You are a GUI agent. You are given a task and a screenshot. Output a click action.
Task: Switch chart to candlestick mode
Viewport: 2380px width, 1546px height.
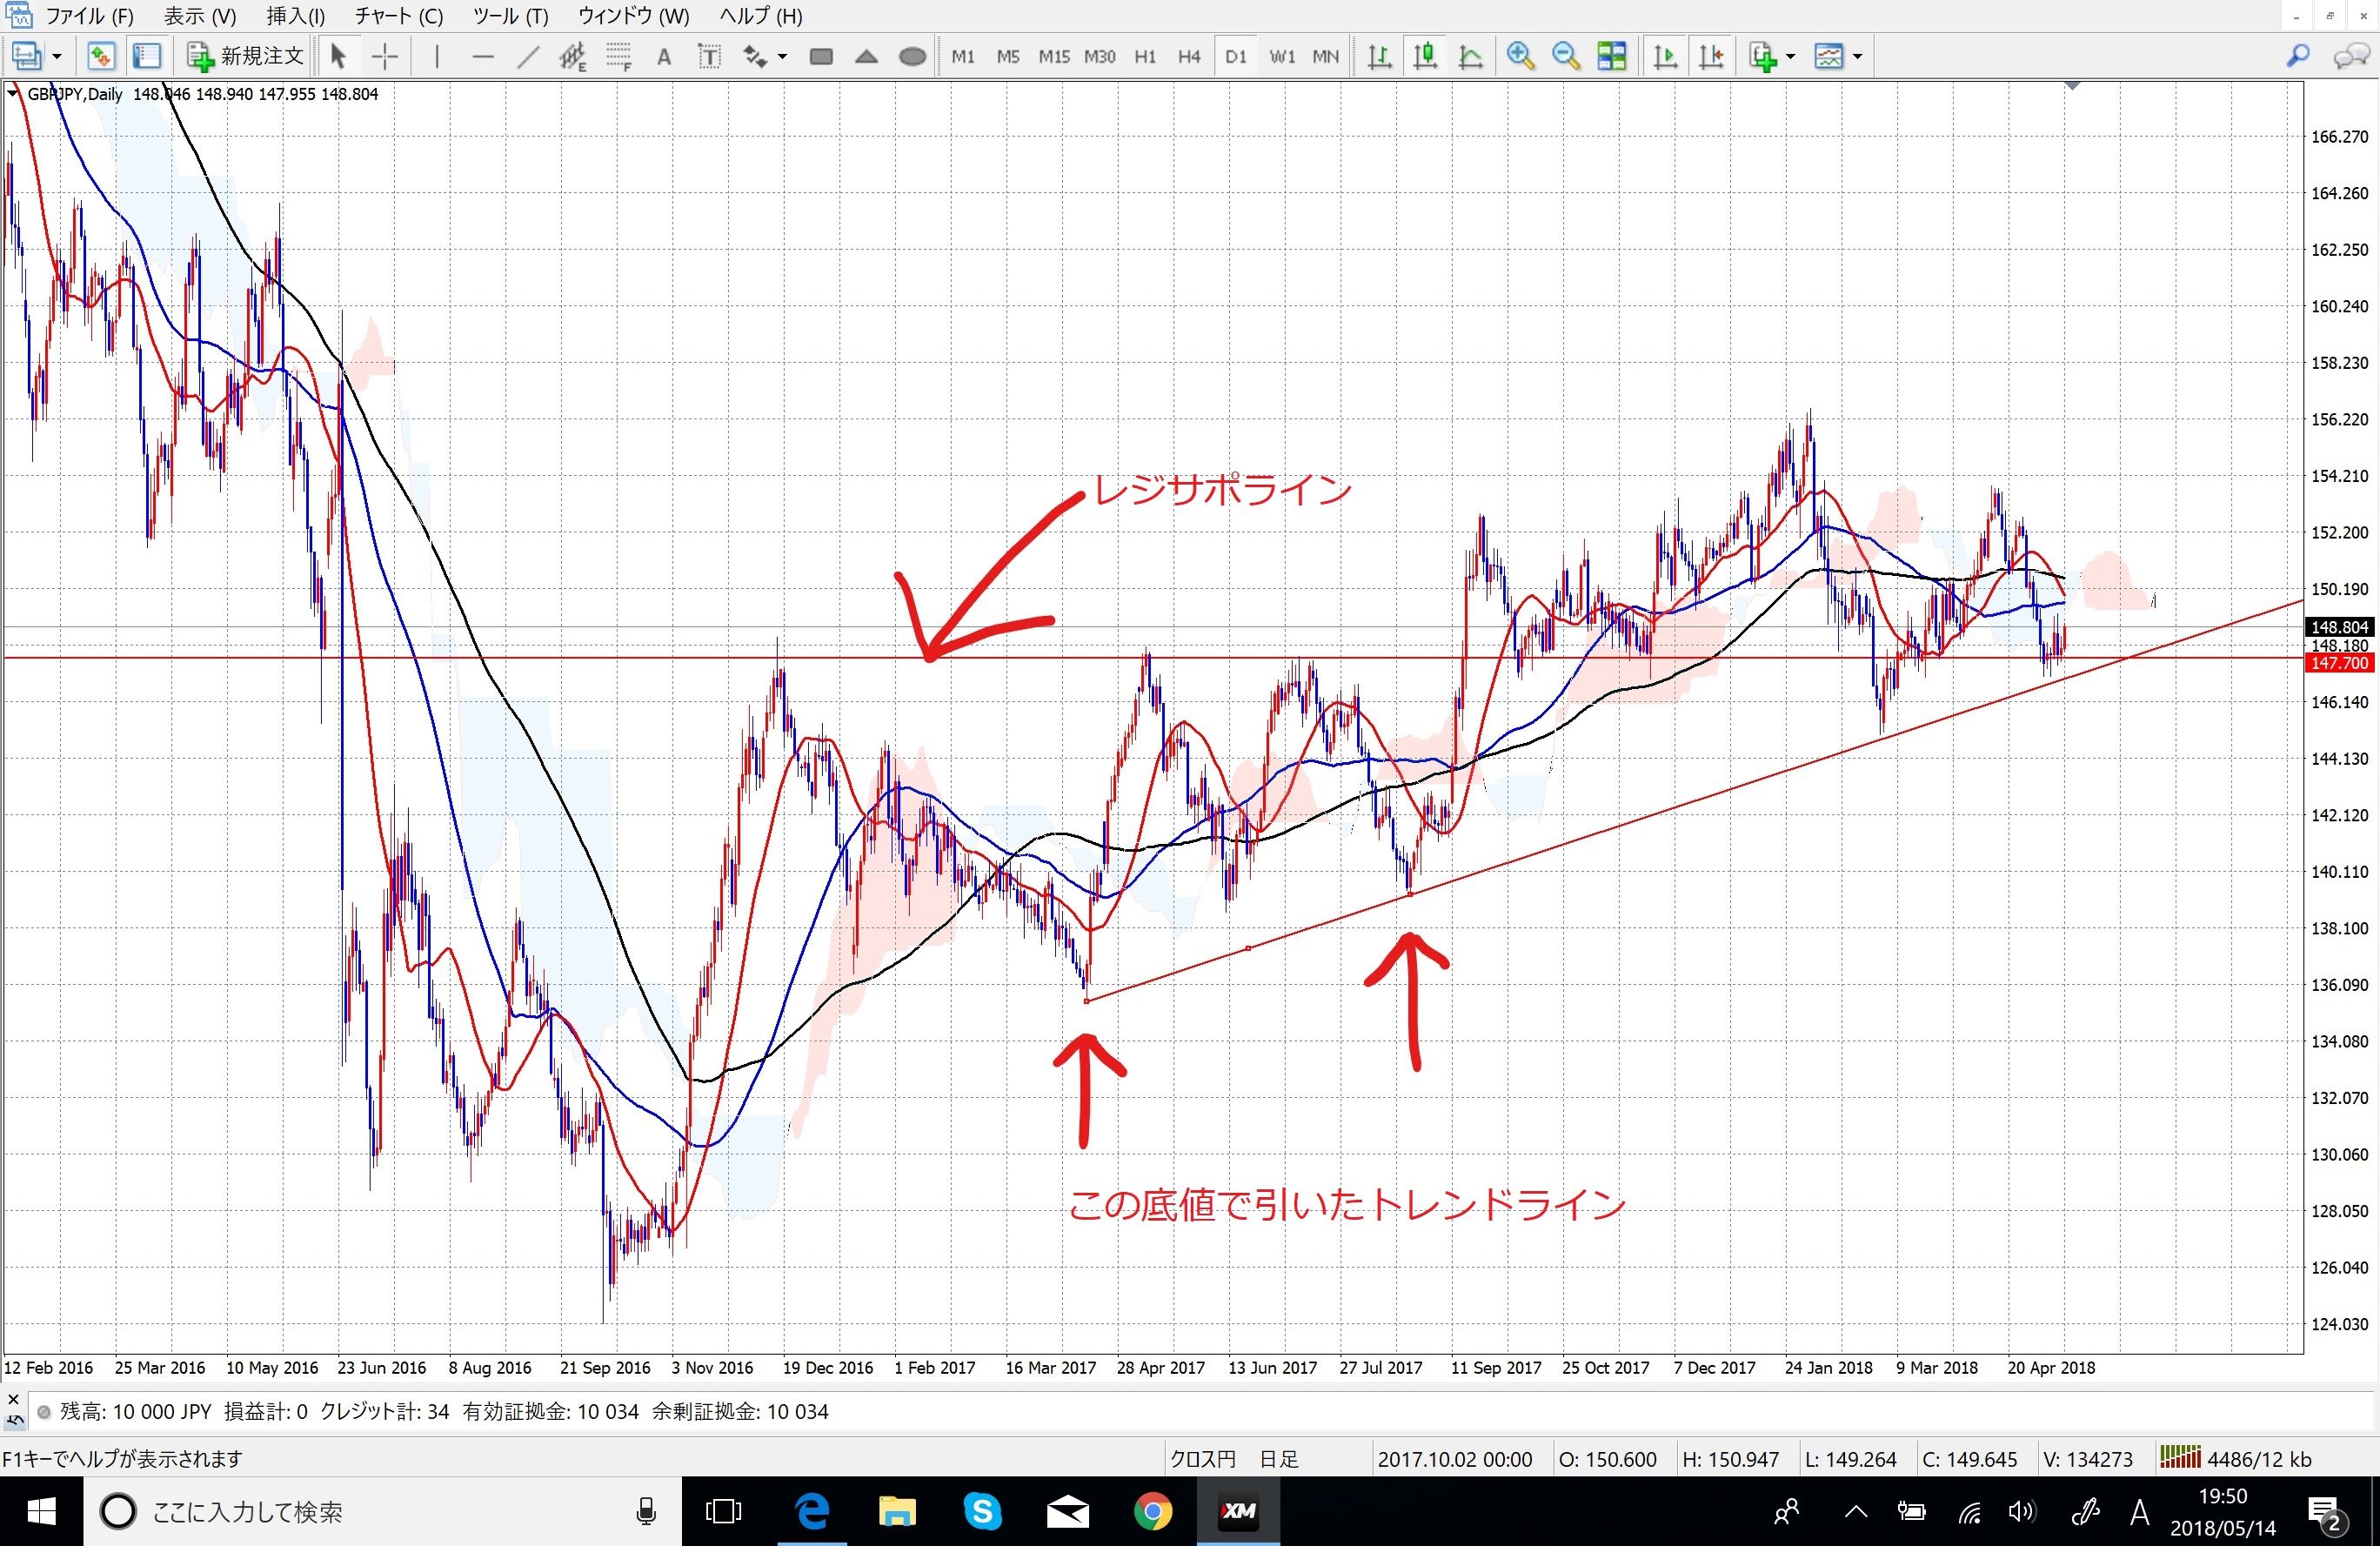pyautogui.click(x=1425, y=57)
